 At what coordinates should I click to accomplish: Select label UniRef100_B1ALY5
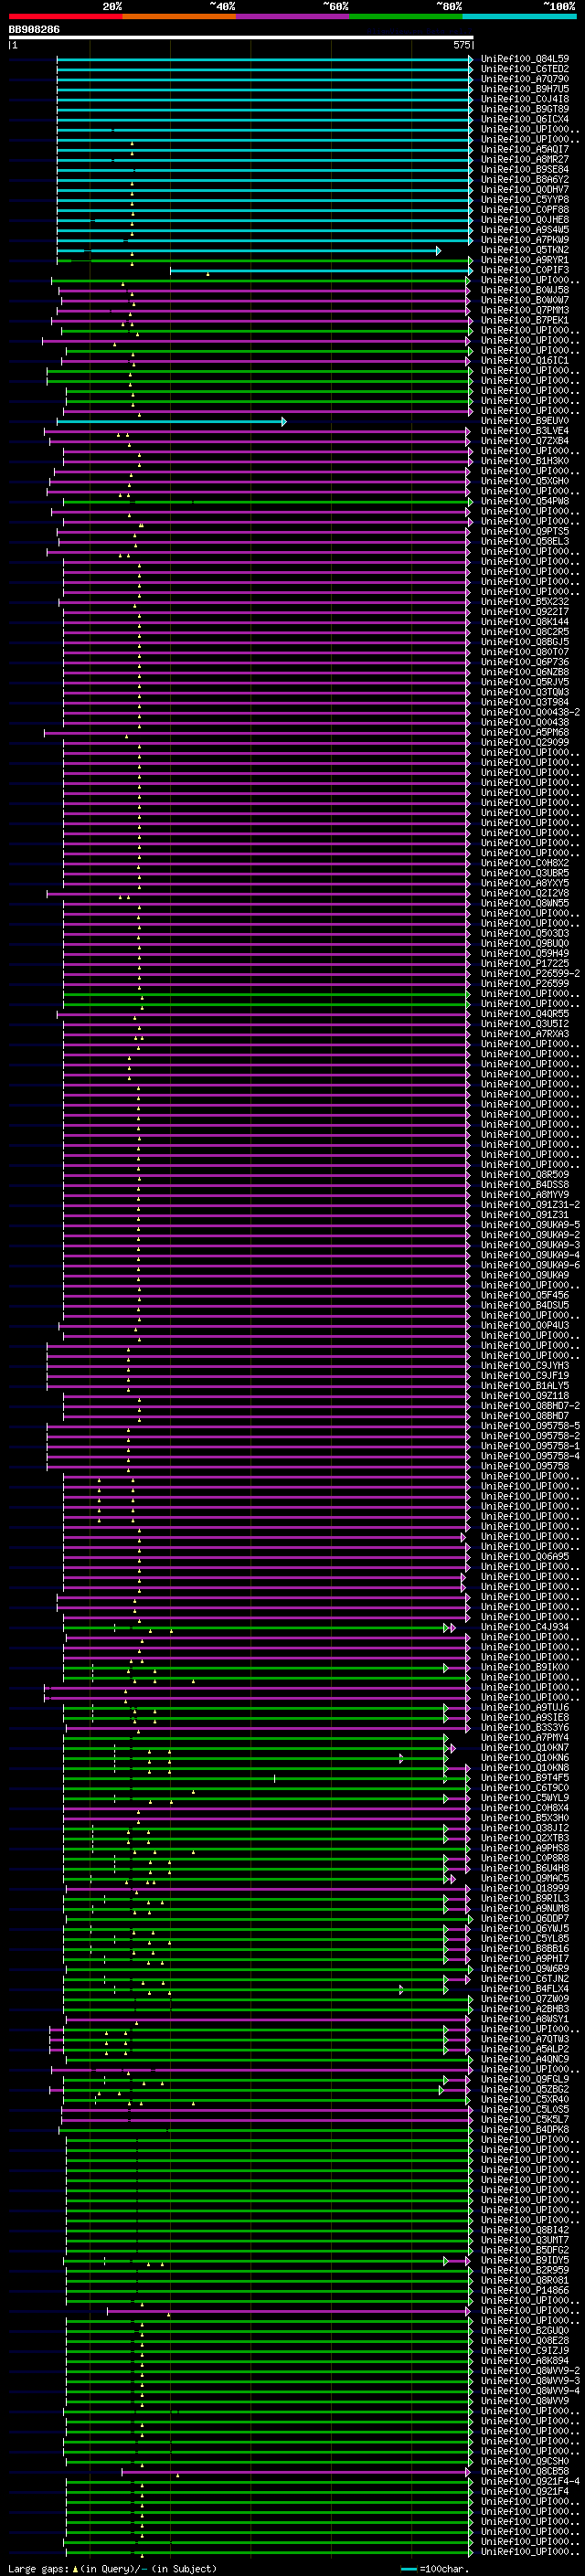pyautogui.click(x=525, y=1386)
